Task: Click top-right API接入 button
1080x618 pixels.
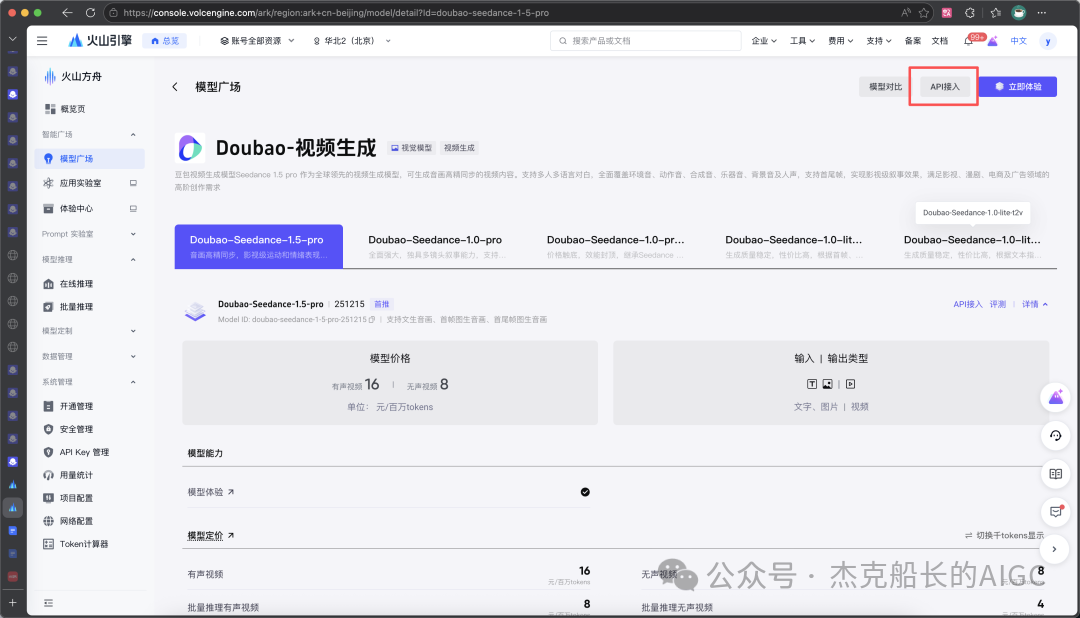Action: coord(944,87)
